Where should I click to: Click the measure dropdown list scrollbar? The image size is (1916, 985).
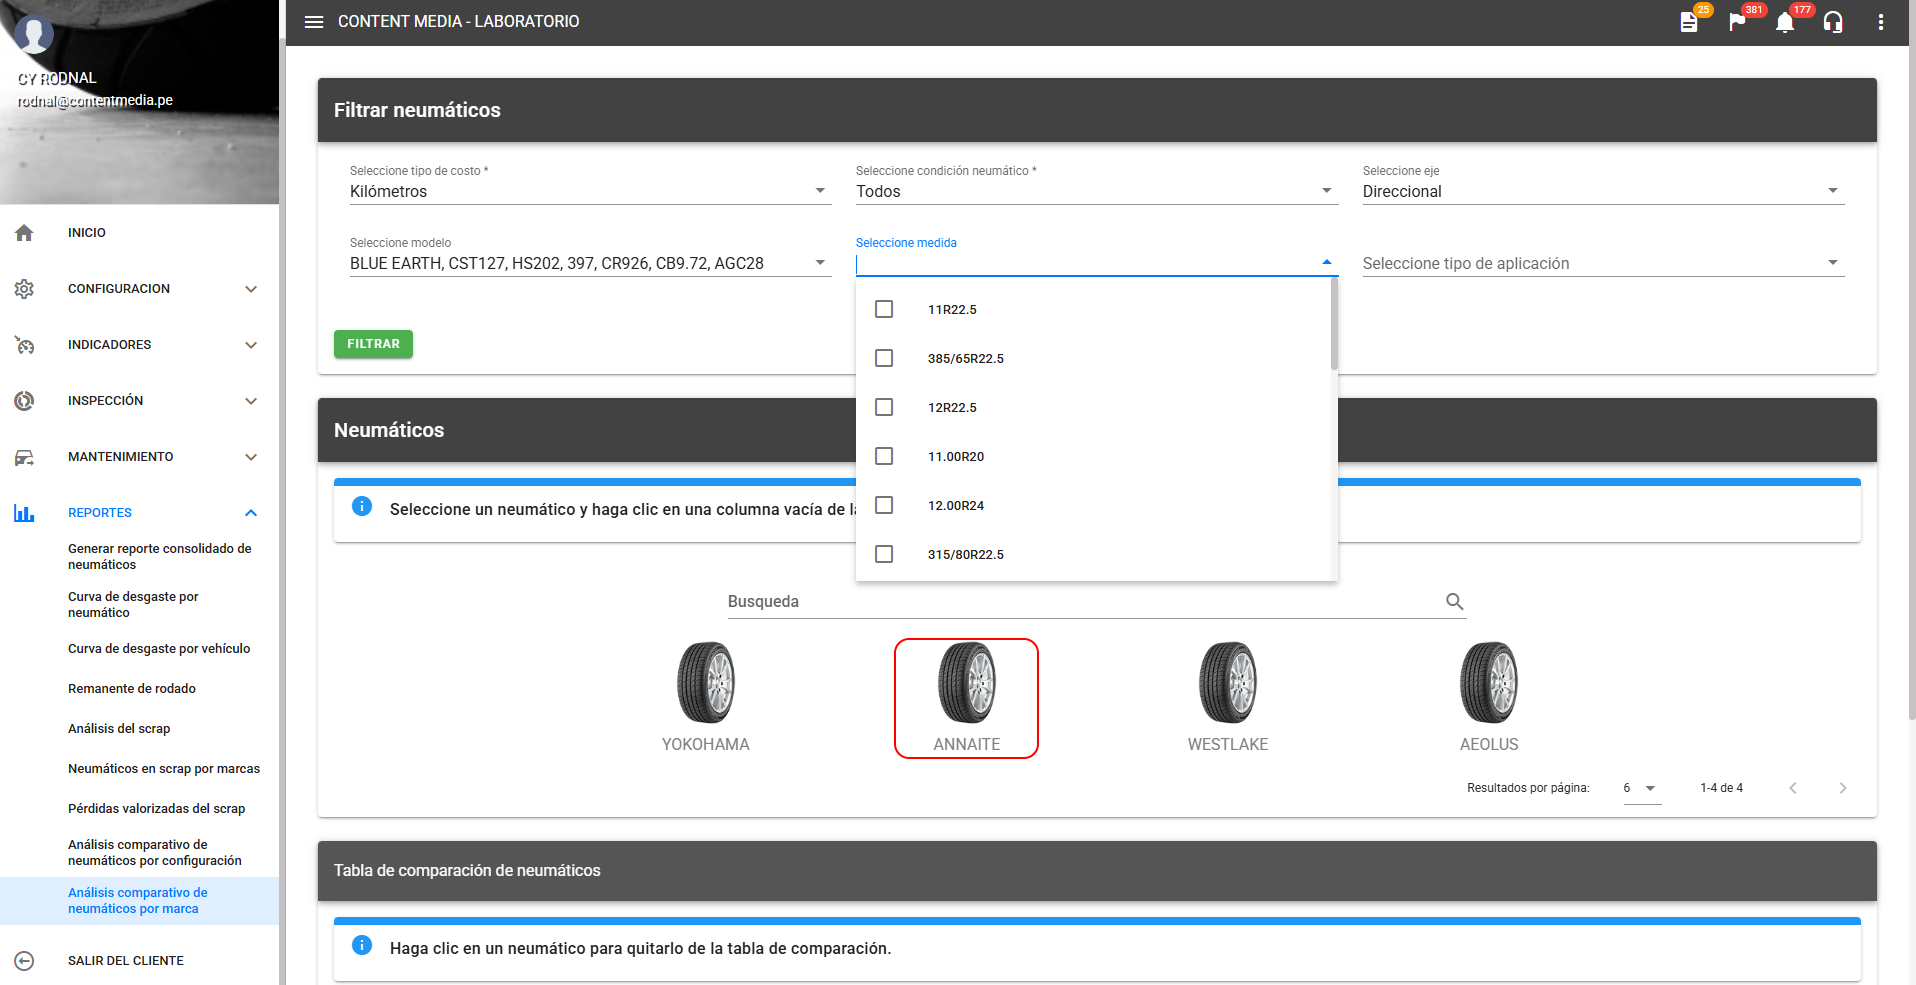1334,325
